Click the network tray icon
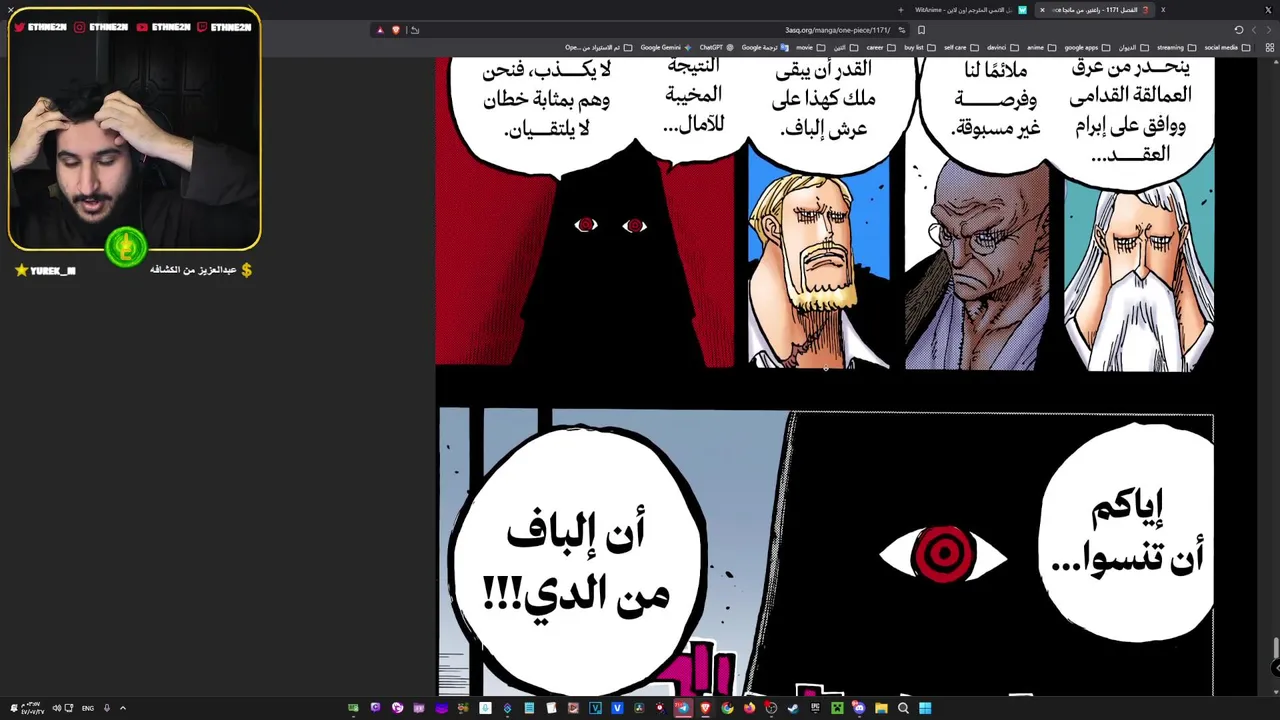Screen dimensions: 1280x720 [70, 708]
